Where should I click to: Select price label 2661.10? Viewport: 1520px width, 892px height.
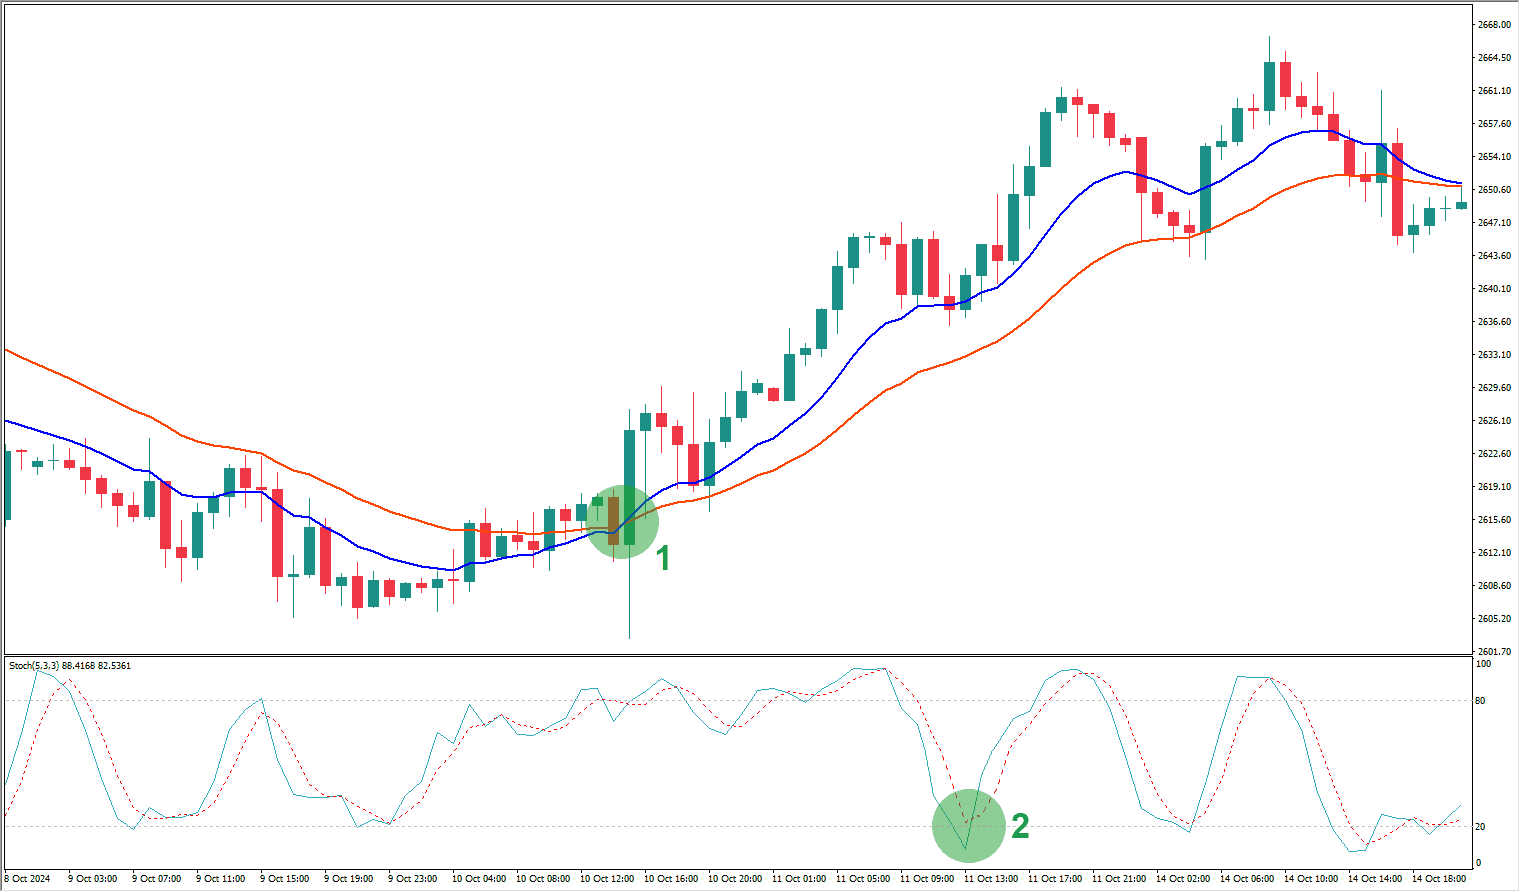[x=1493, y=91]
